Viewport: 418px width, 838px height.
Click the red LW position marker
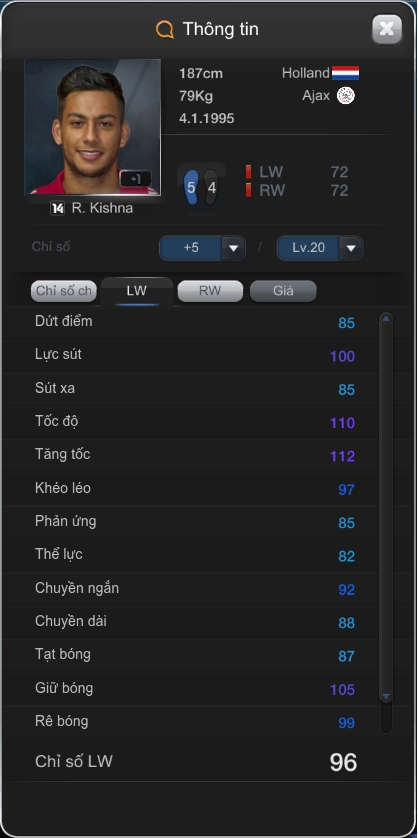click(249, 172)
